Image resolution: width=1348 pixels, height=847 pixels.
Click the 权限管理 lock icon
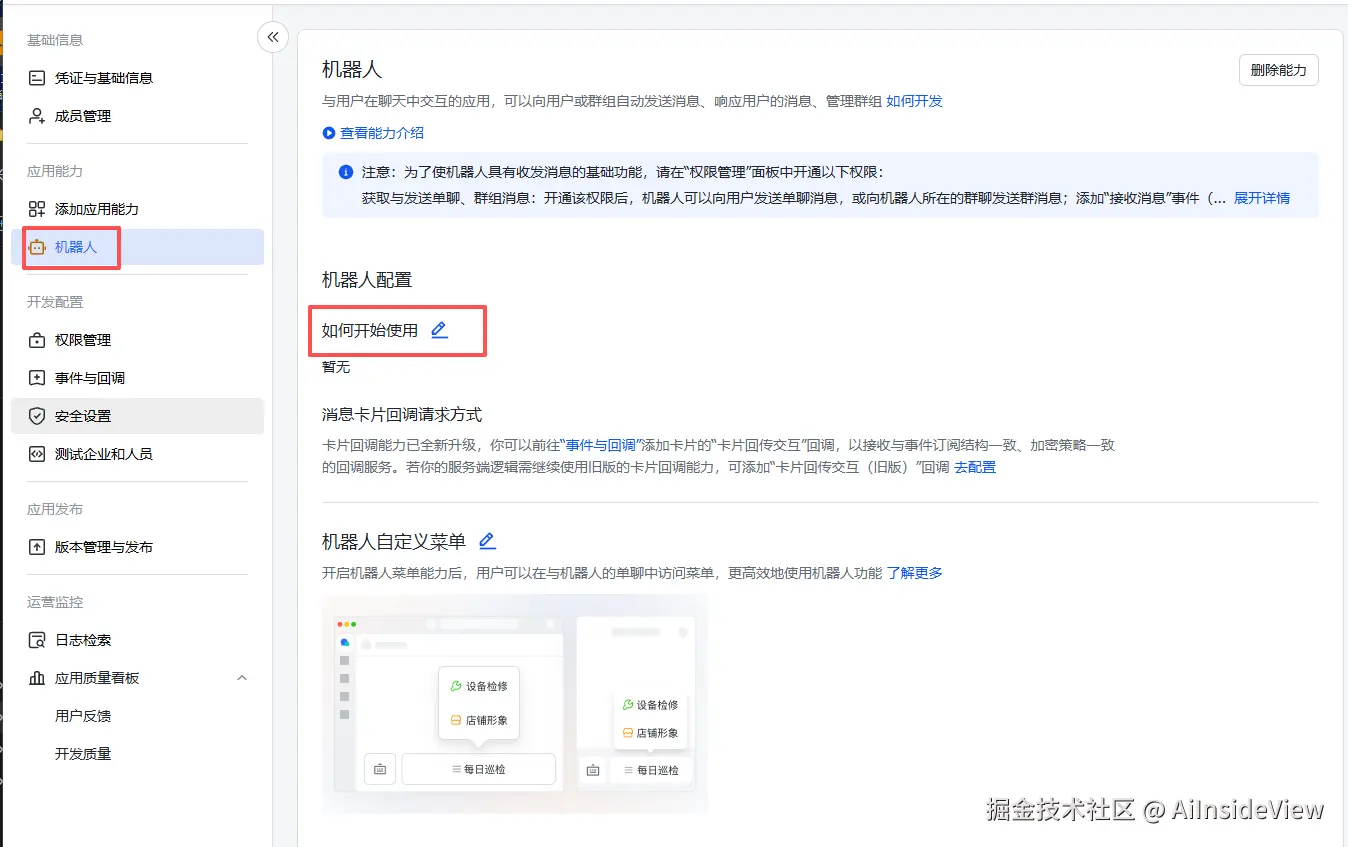click(37, 340)
